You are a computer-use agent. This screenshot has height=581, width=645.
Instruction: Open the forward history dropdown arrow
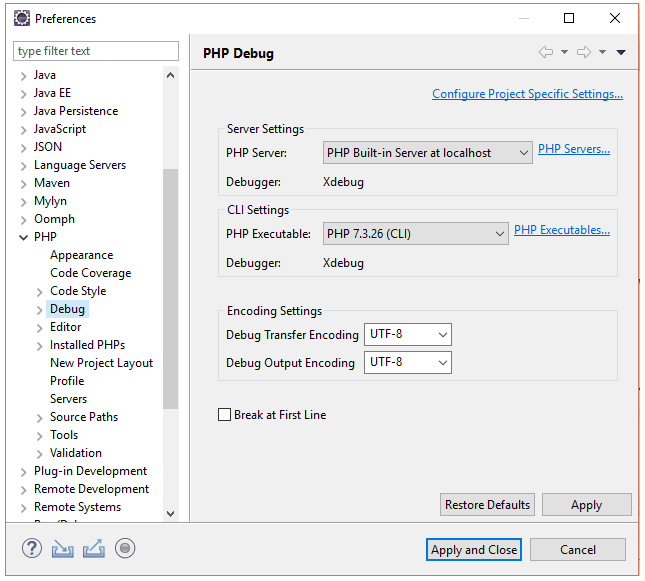(602, 52)
